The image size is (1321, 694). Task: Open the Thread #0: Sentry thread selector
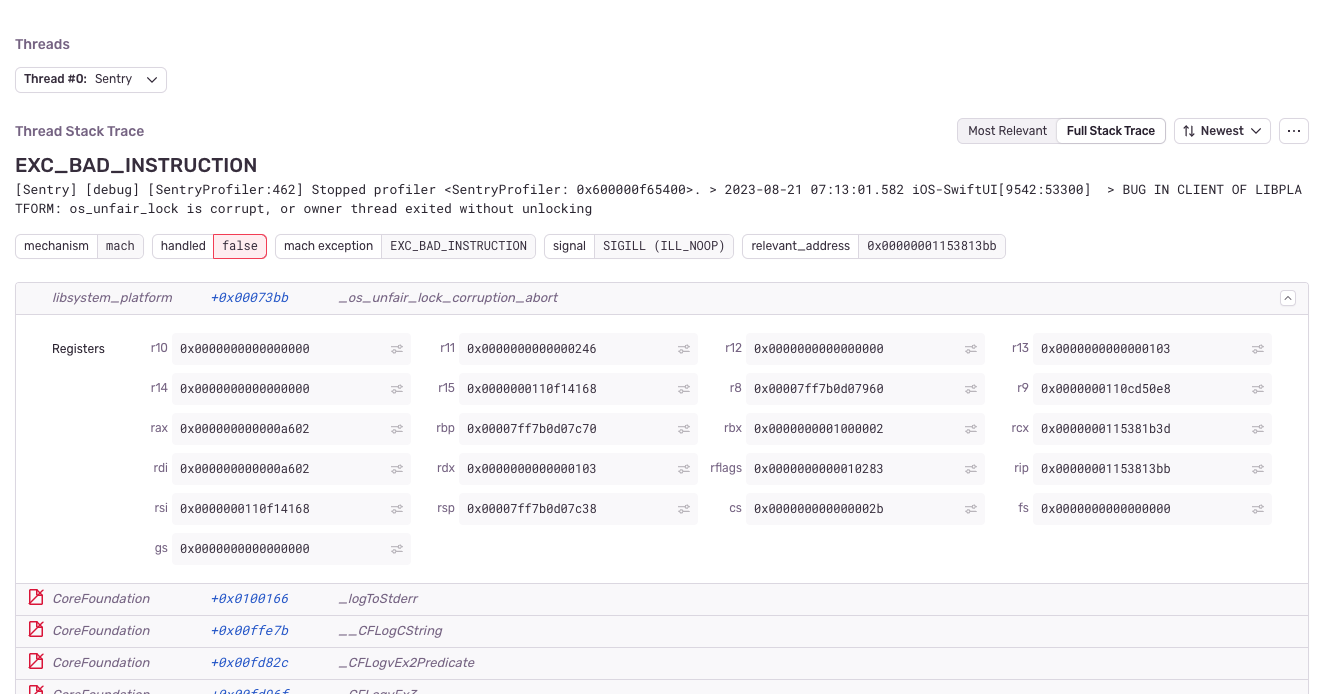[x=90, y=79]
